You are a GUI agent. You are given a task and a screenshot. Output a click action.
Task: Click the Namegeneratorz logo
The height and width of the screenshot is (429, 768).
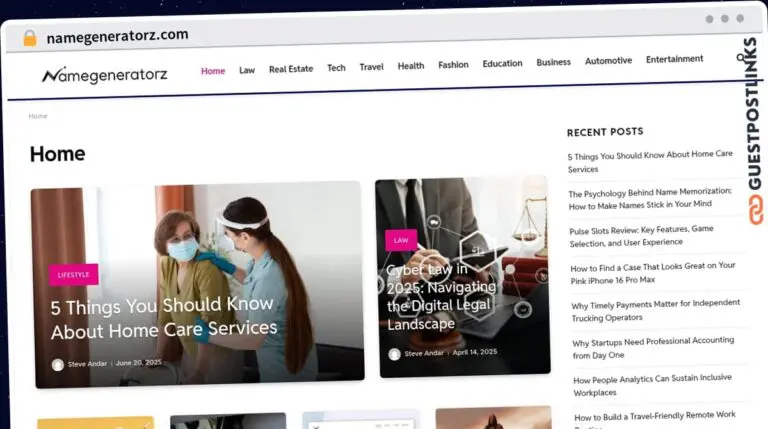105,75
